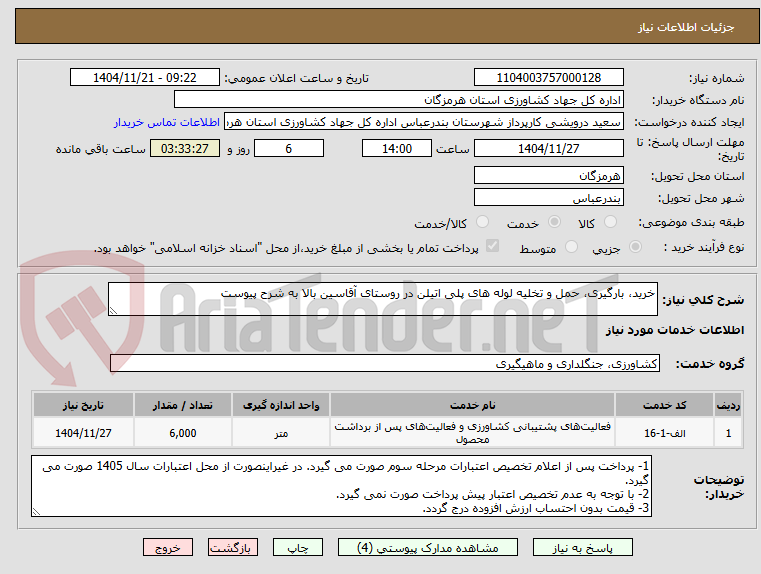Click the شرح کلی نیاز description textarea
The width and height of the screenshot is (761, 574).
(382, 299)
